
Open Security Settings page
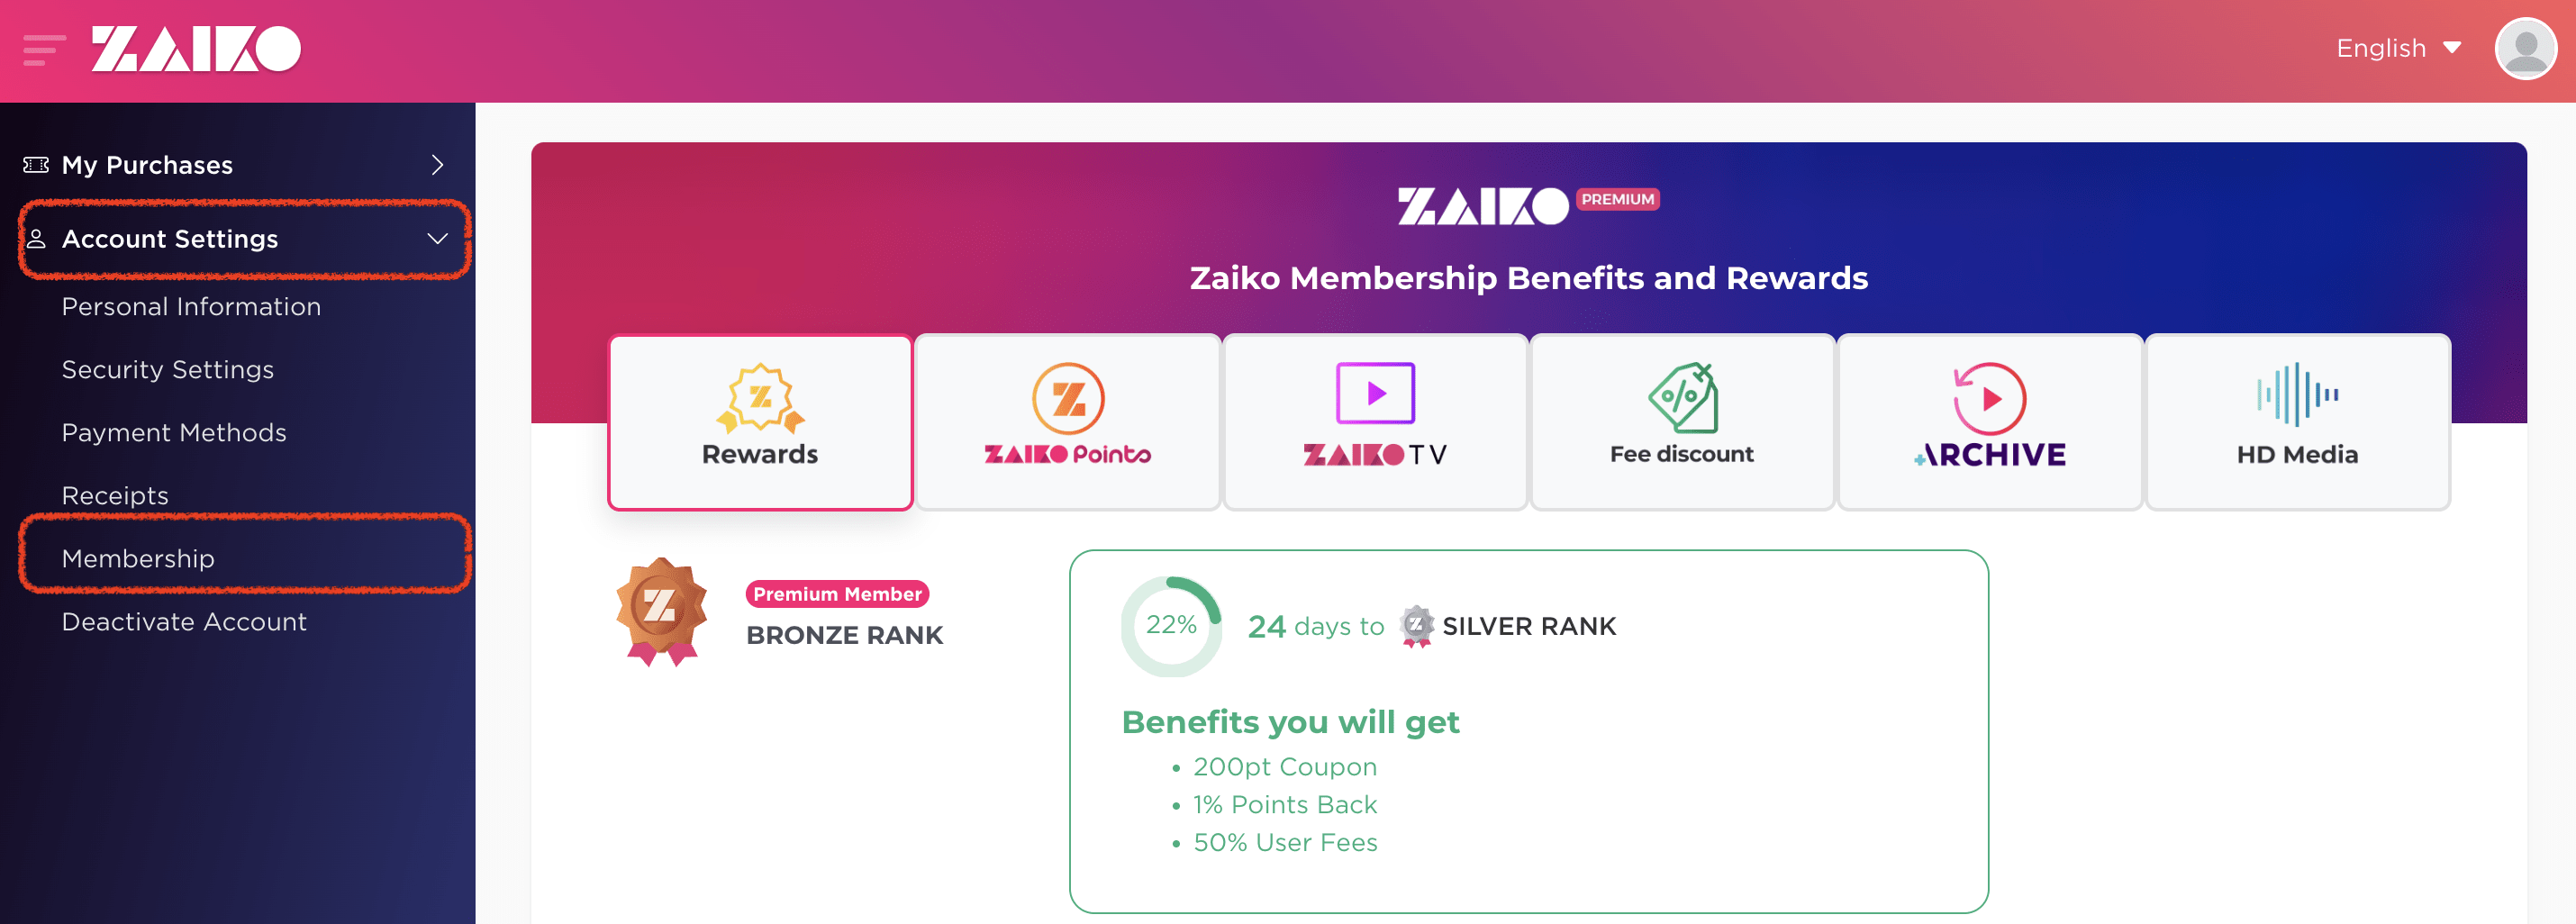pyautogui.click(x=167, y=370)
